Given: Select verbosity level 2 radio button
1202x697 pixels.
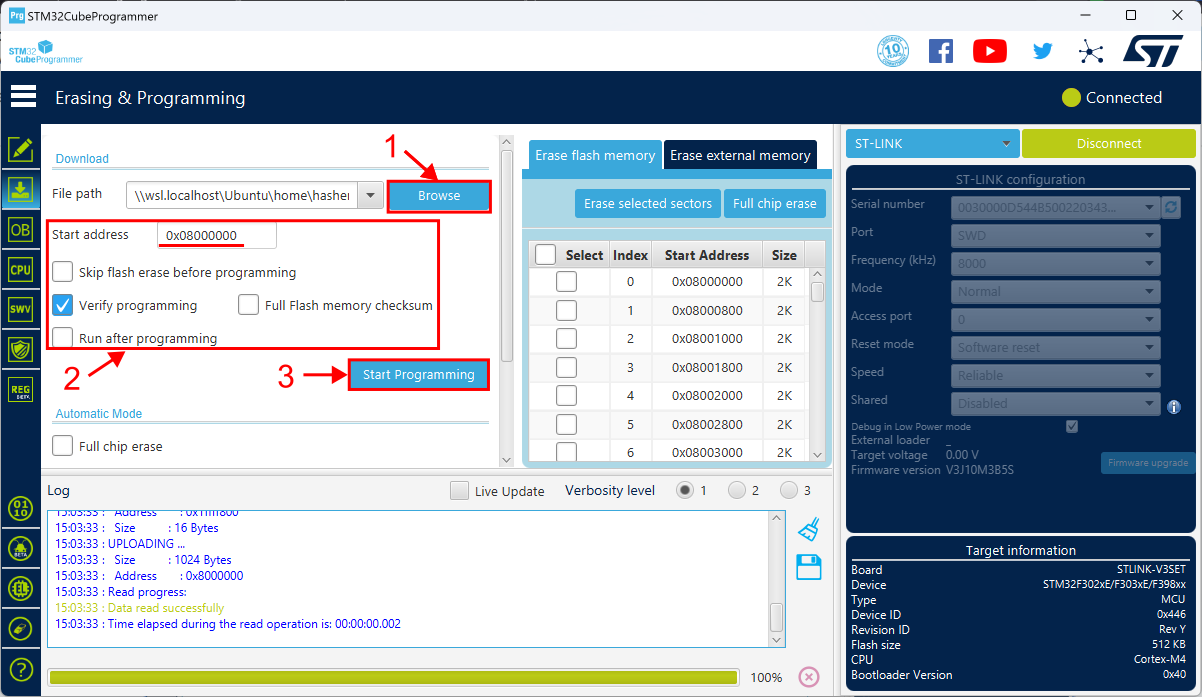Looking at the screenshot, I should tap(737, 490).
